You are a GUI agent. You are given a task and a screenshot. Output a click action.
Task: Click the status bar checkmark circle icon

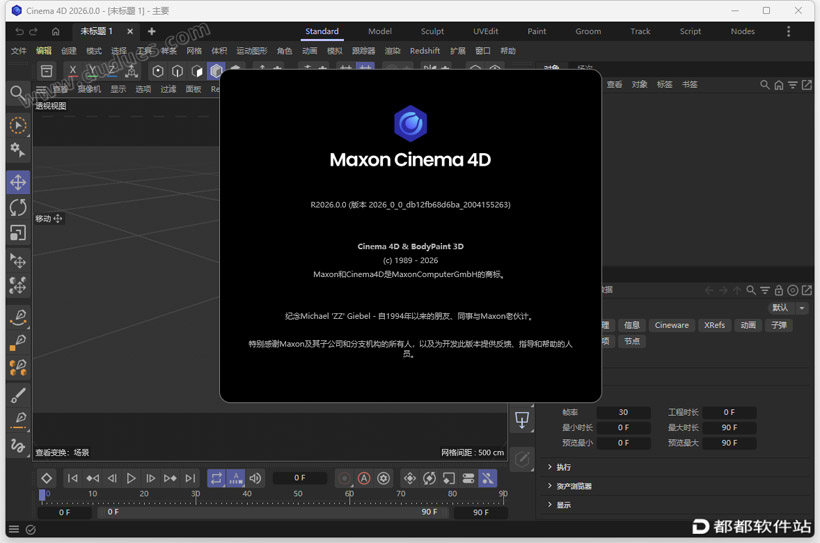pyautogui.click(x=31, y=529)
